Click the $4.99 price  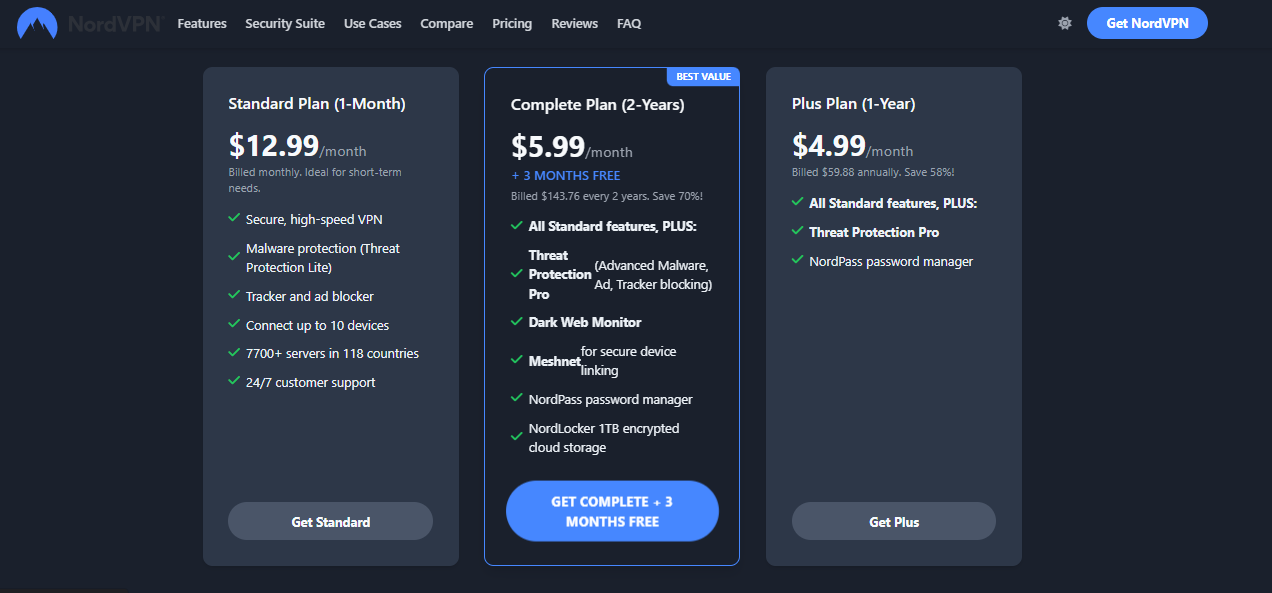[x=829, y=146]
